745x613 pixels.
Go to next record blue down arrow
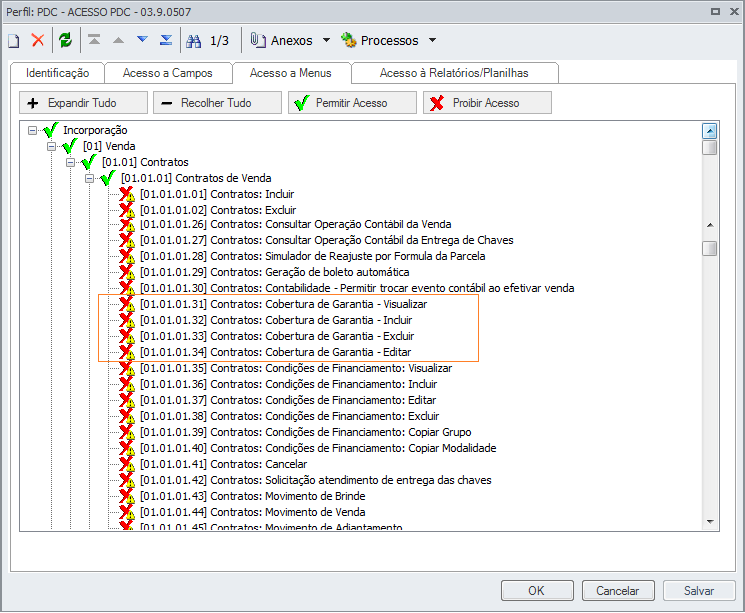click(x=142, y=39)
